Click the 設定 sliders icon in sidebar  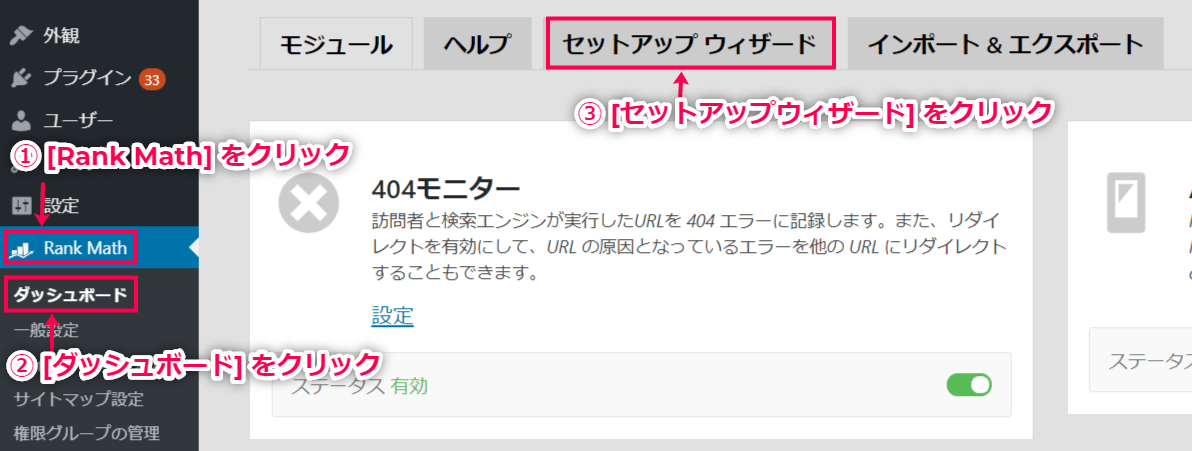click(23, 205)
